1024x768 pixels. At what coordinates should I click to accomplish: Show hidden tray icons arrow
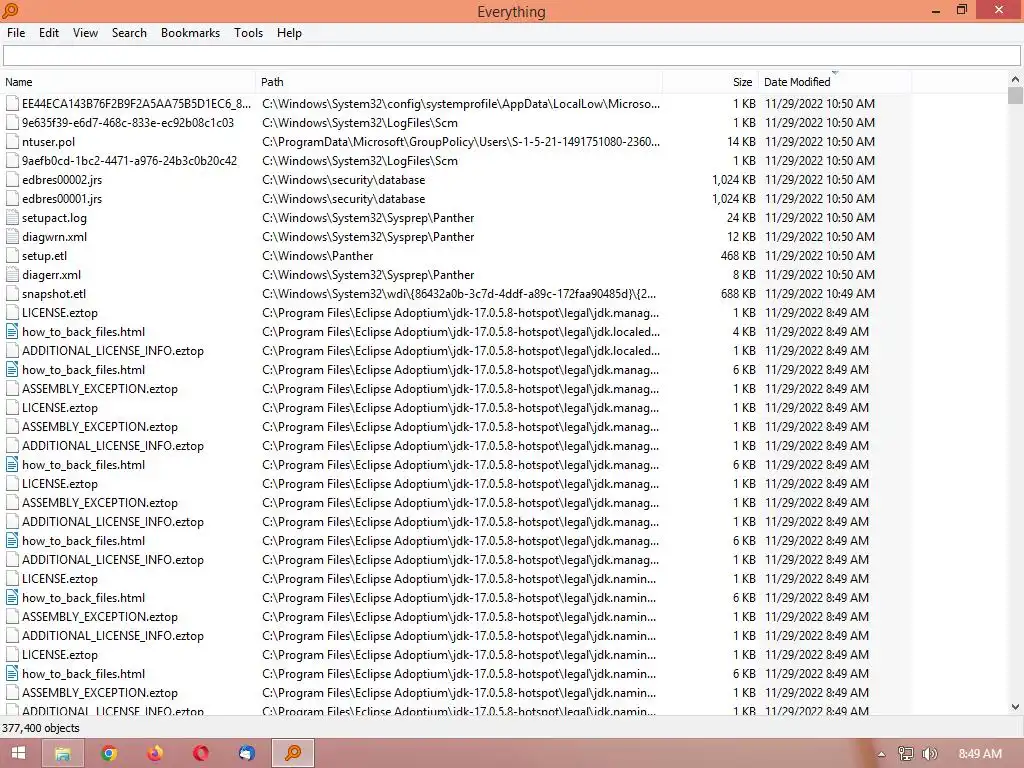(881, 754)
